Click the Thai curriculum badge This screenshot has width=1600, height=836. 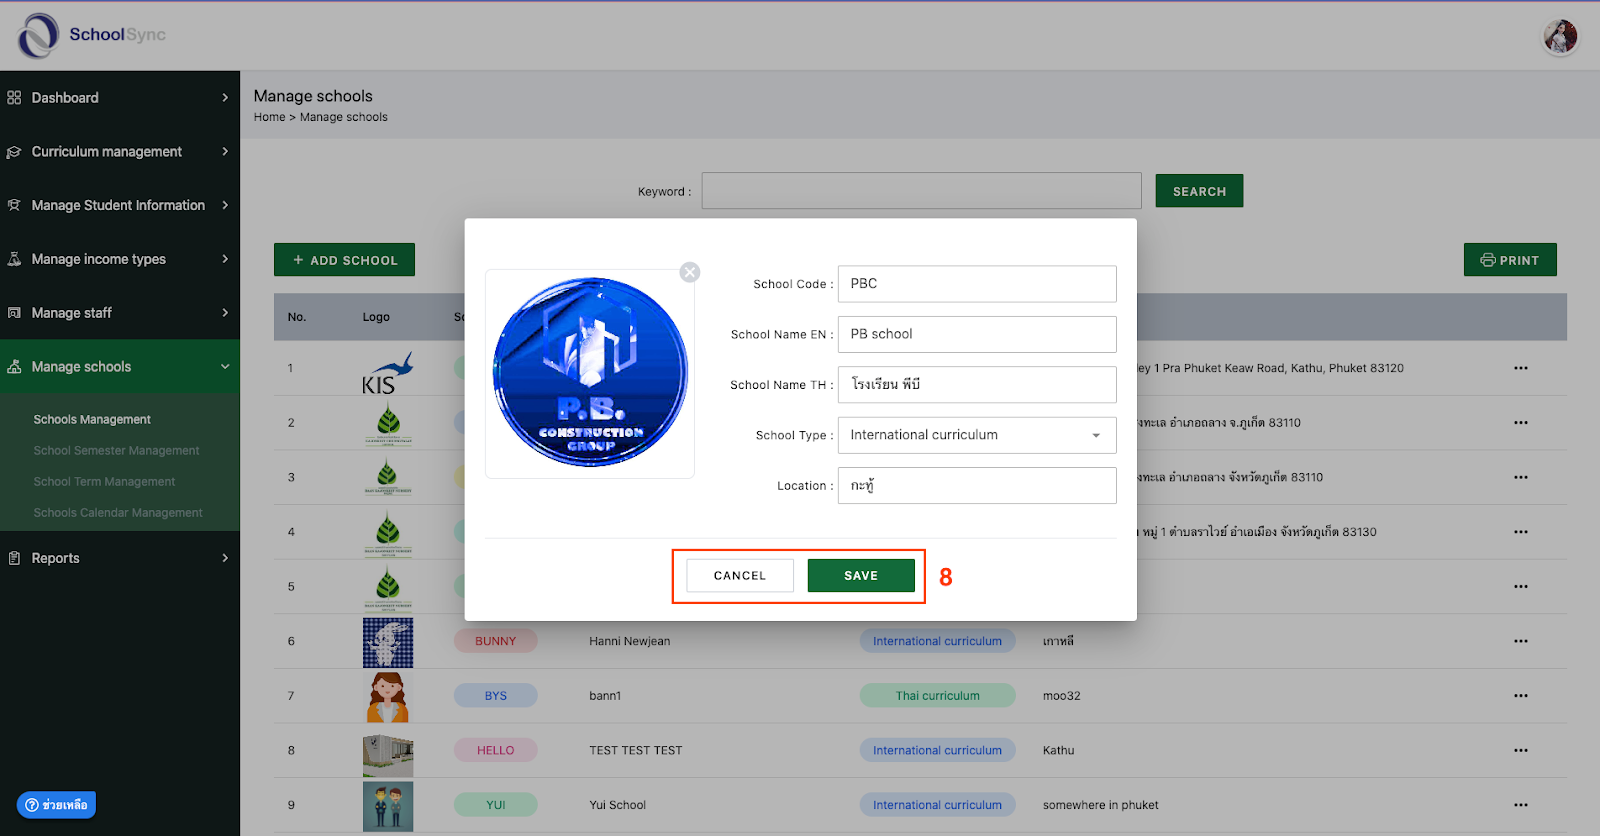[x=938, y=696]
